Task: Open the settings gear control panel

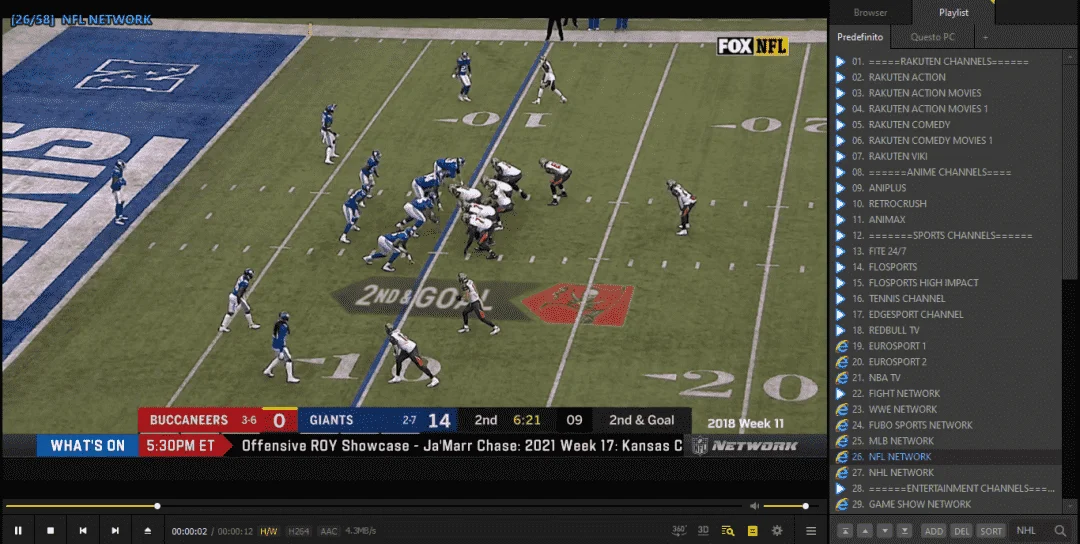Action: [778, 530]
